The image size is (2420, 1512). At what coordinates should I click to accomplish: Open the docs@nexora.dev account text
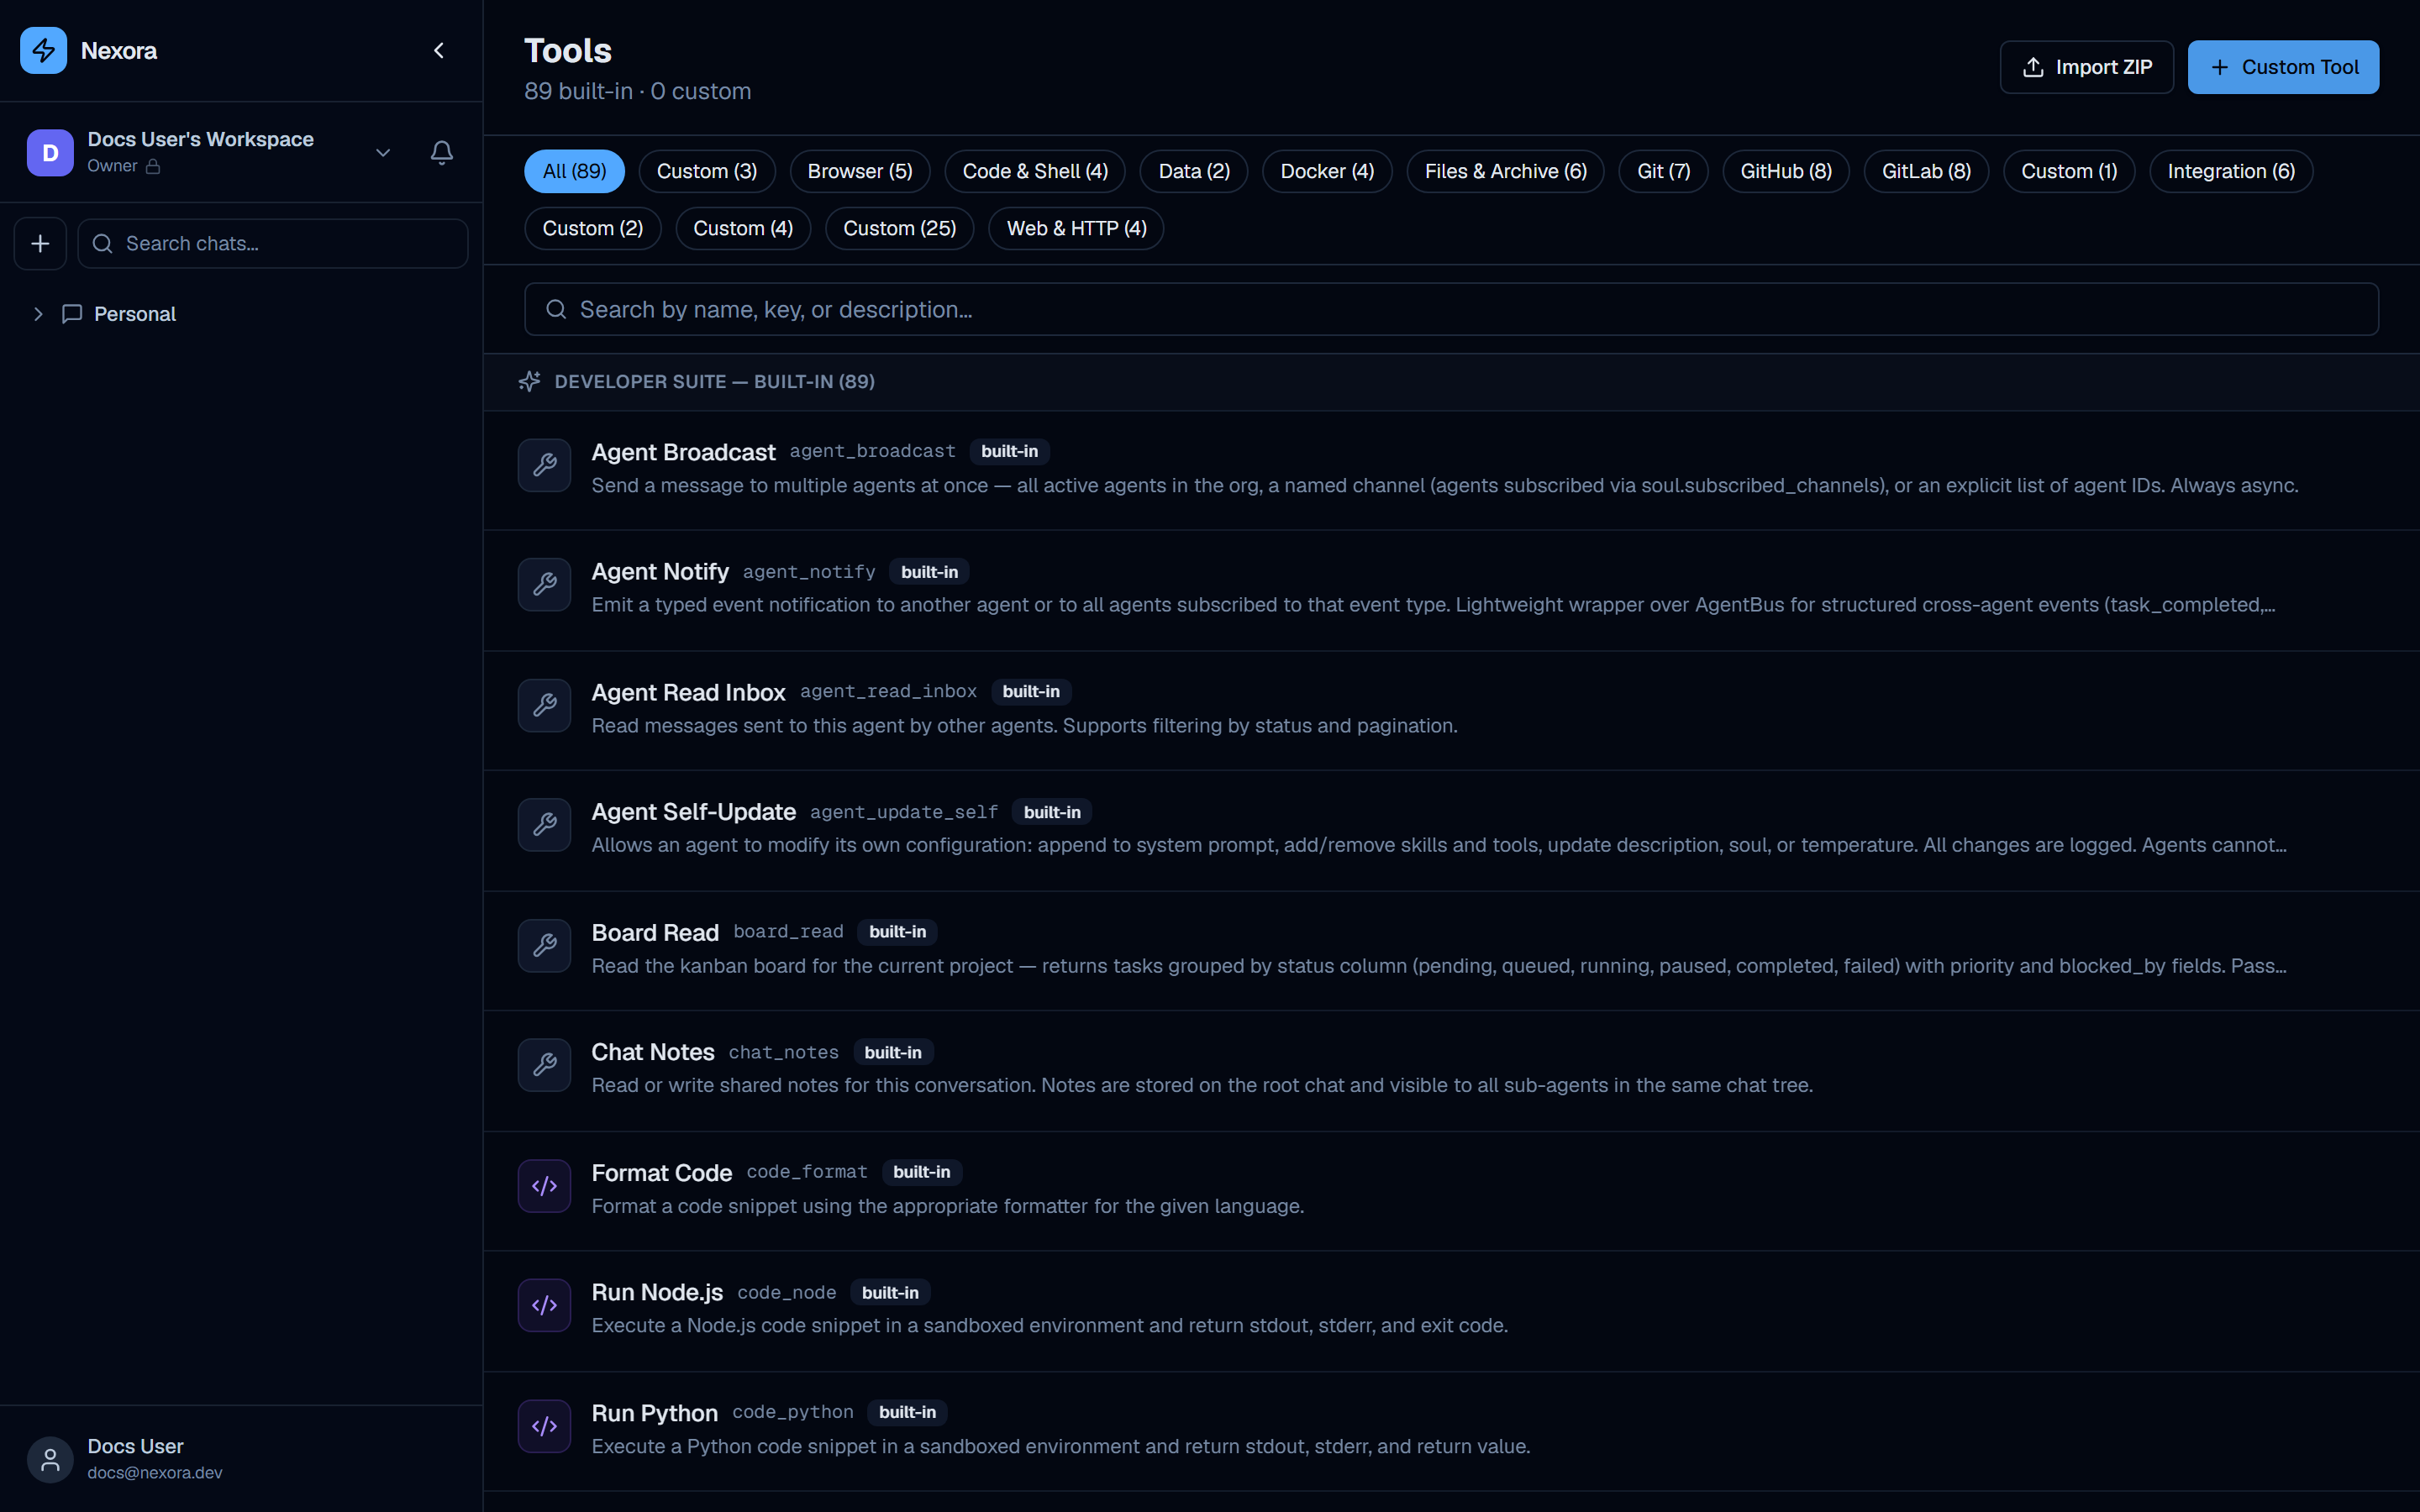tap(155, 1472)
